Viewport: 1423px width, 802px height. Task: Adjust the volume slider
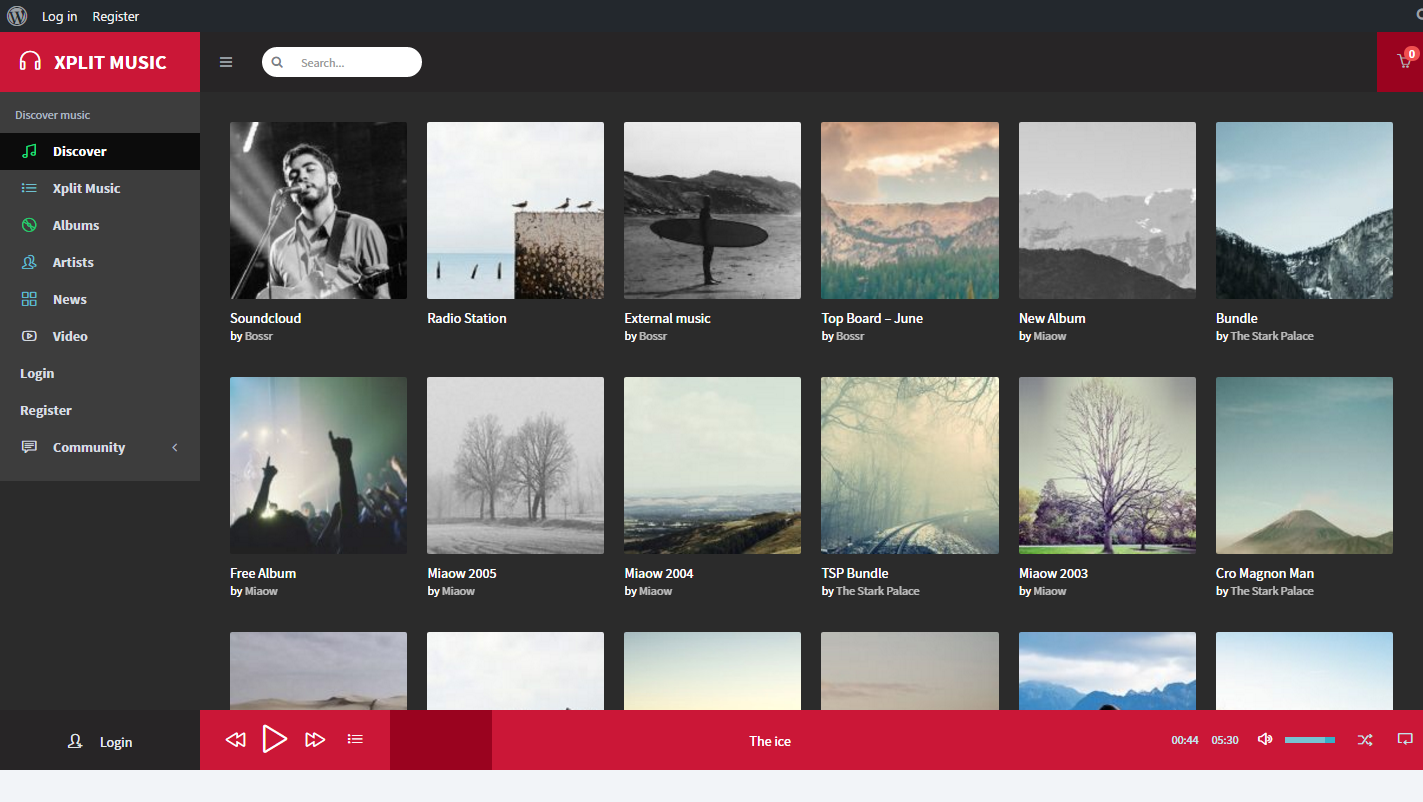tap(1310, 740)
